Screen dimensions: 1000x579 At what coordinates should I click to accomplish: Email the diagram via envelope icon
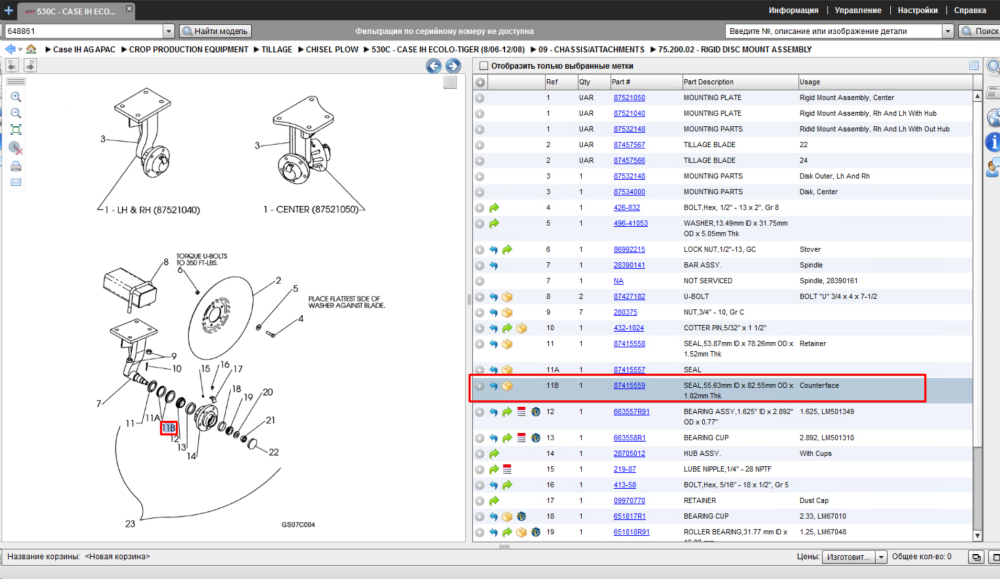16,182
